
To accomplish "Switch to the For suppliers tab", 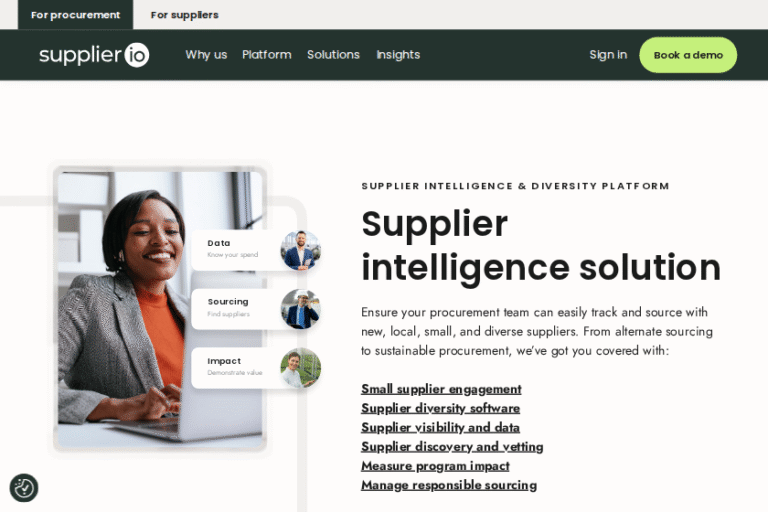I will pyautogui.click(x=185, y=15).
